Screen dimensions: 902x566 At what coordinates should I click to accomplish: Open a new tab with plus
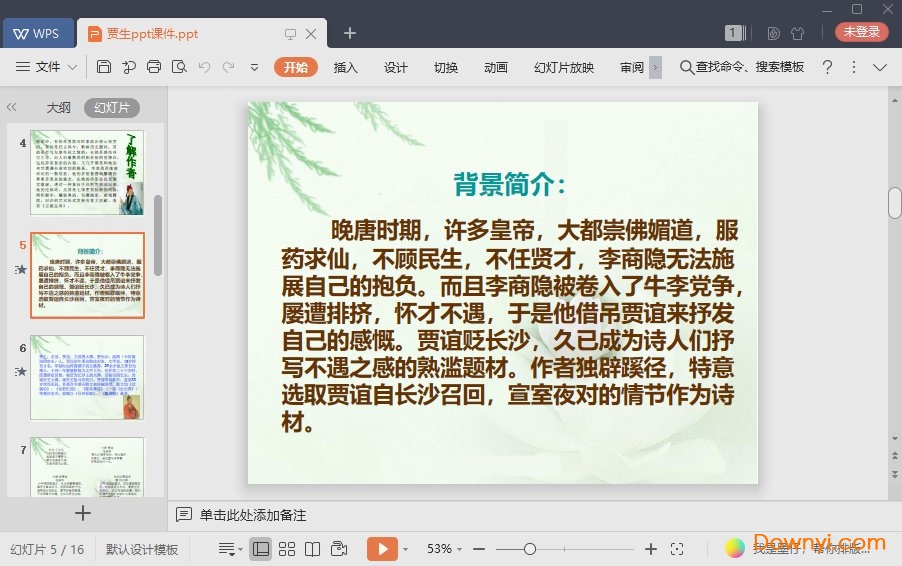click(x=350, y=33)
